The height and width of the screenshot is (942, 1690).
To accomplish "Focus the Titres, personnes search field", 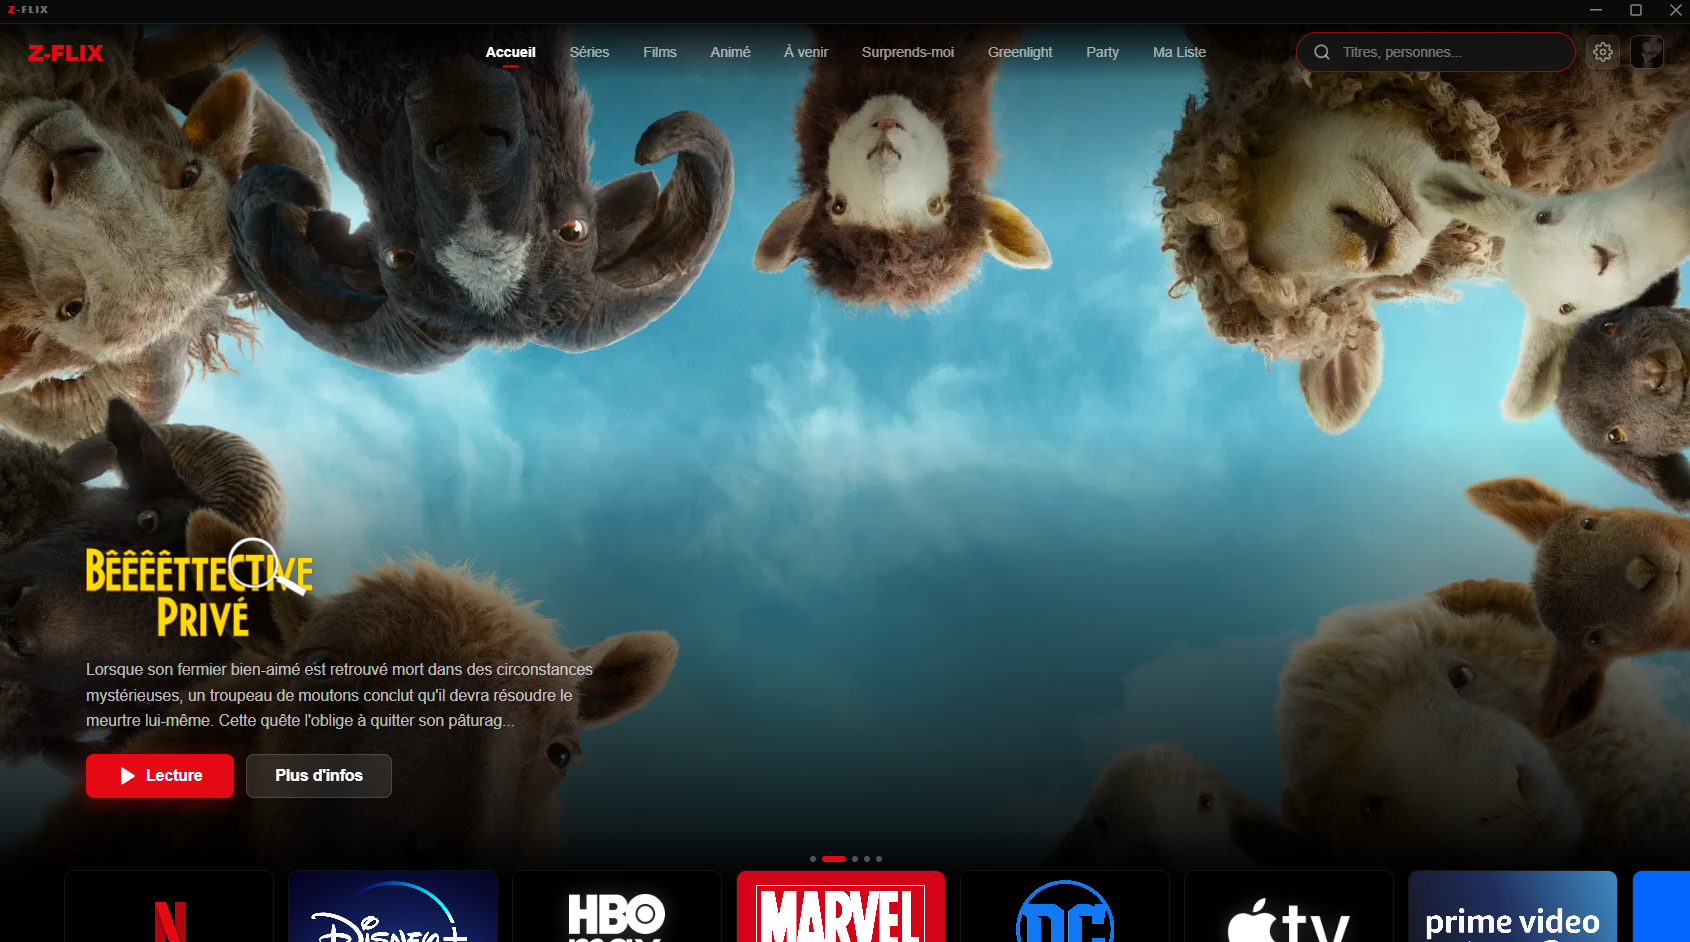I will pyautogui.click(x=1436, y=52).
